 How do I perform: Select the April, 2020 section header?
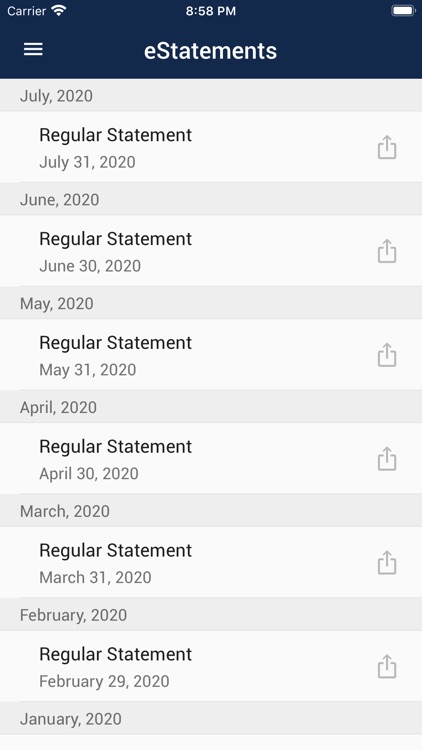pyautogui.click(x=211, y=407)
